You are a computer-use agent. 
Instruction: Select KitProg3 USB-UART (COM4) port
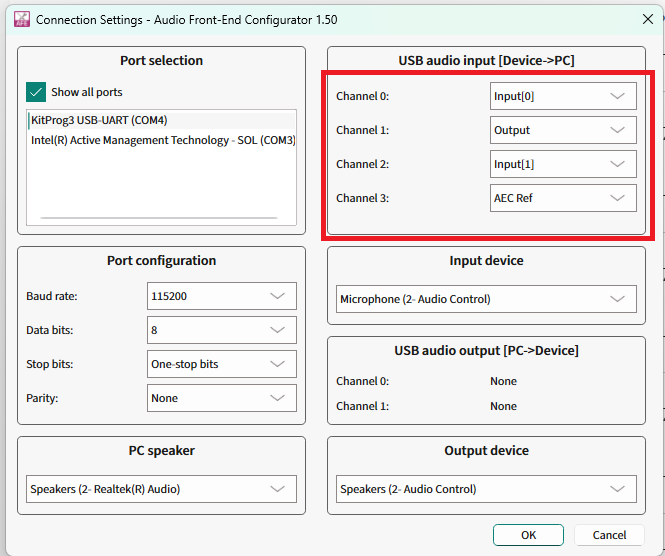99,120
